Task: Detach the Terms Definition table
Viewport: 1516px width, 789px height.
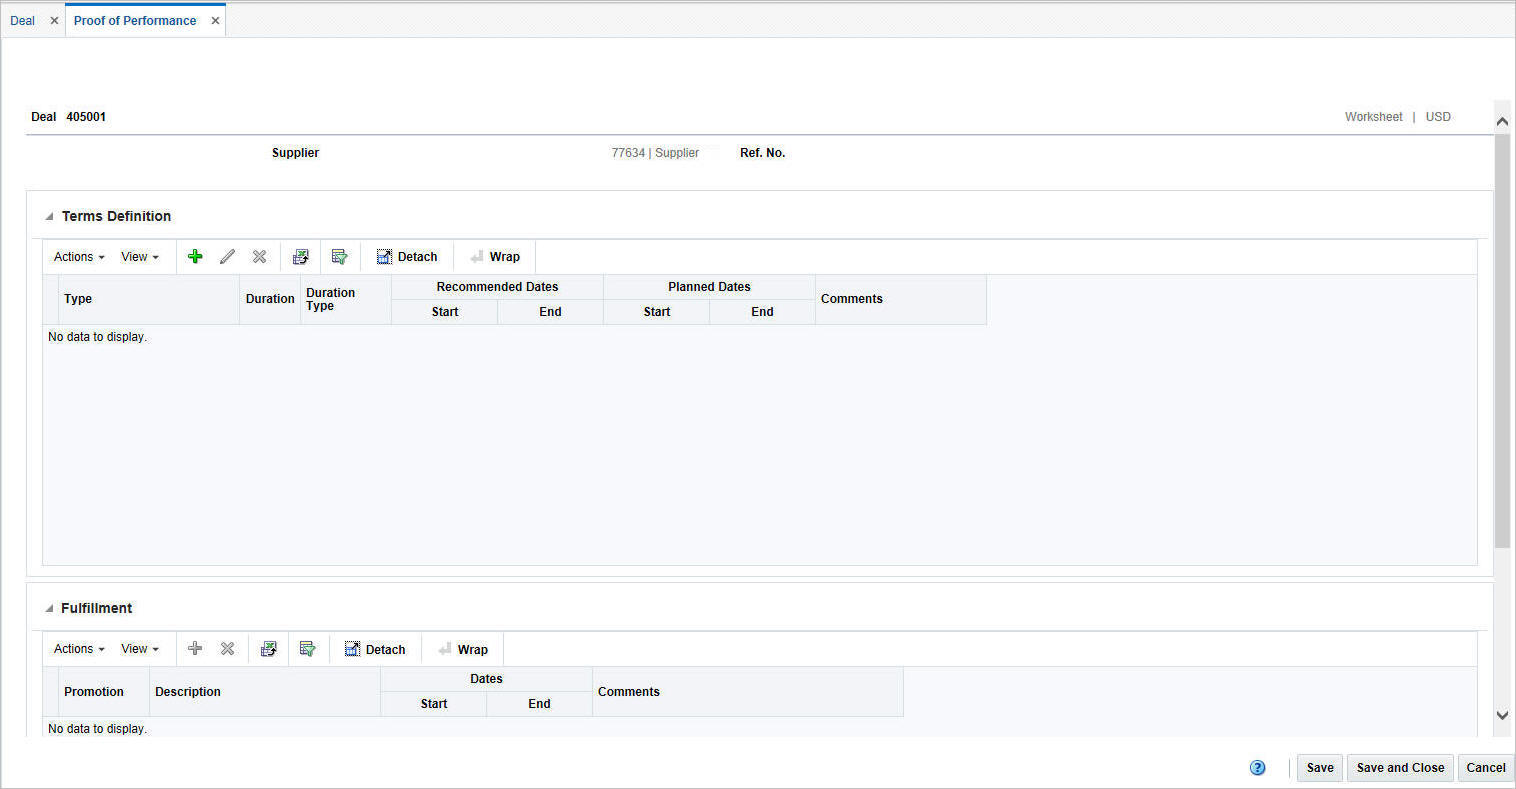Action: [407, 257]
